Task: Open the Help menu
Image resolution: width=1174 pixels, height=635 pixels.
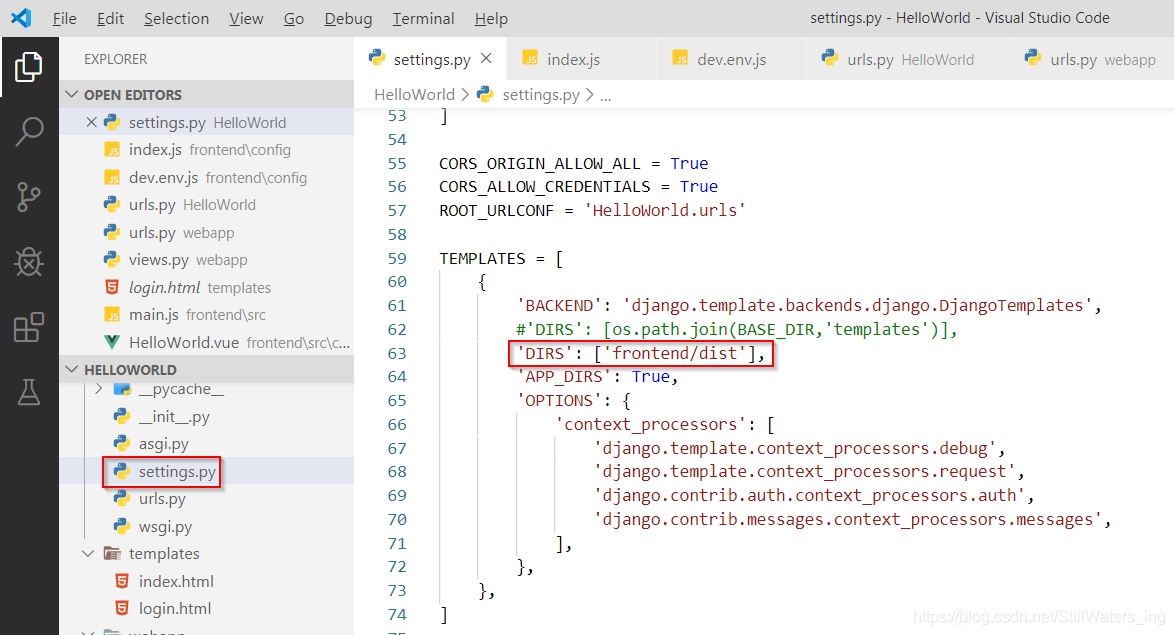Action: pos(491,18)
